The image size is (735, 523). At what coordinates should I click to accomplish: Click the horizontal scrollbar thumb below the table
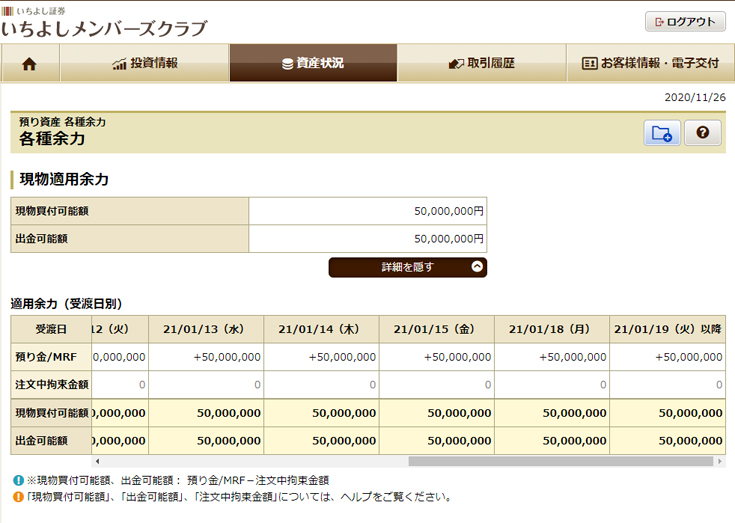pos(560,462)
